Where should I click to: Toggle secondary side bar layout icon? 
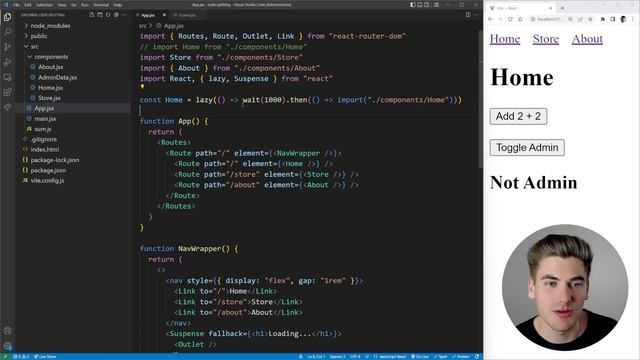click(x=427, y=4)
